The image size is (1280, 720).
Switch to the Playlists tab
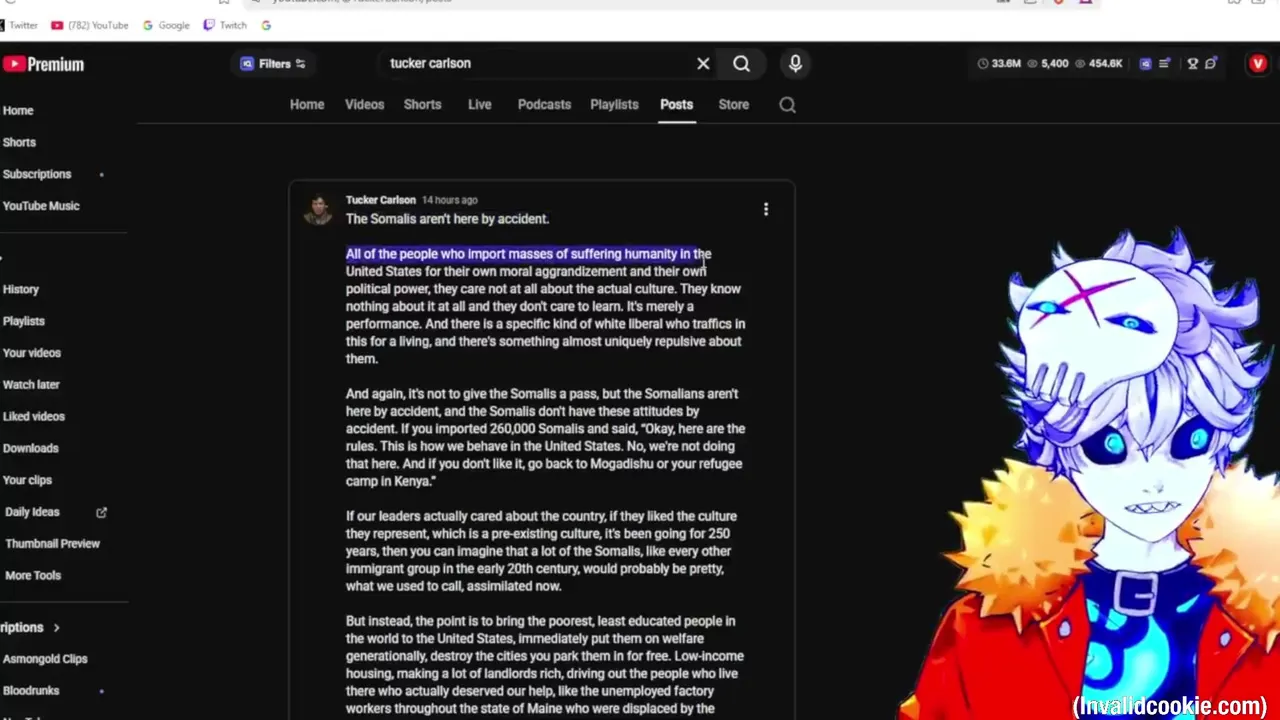click(x=614, y=105)
